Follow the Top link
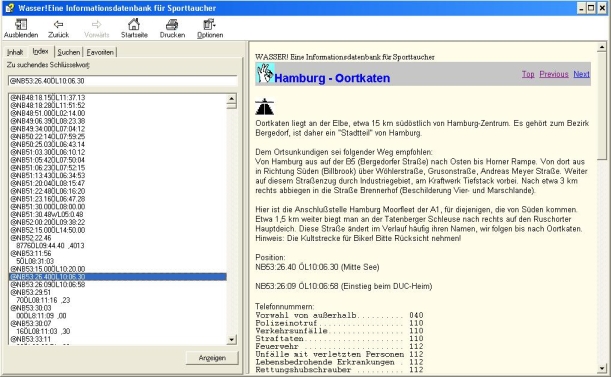The image size is (611, 377). click(528, 74)
